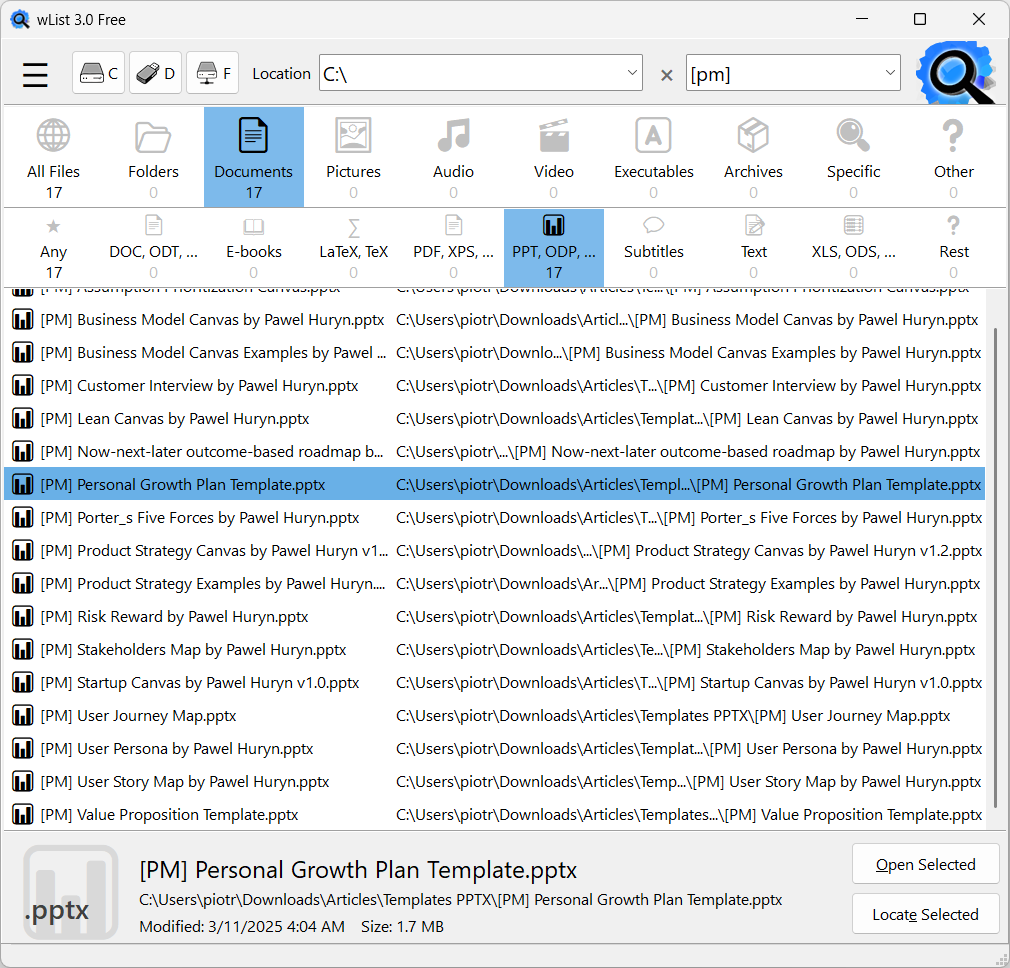Click the magnifying glass search logo
This screenshot has height=968, width=1010.
[x=955, y=72]
